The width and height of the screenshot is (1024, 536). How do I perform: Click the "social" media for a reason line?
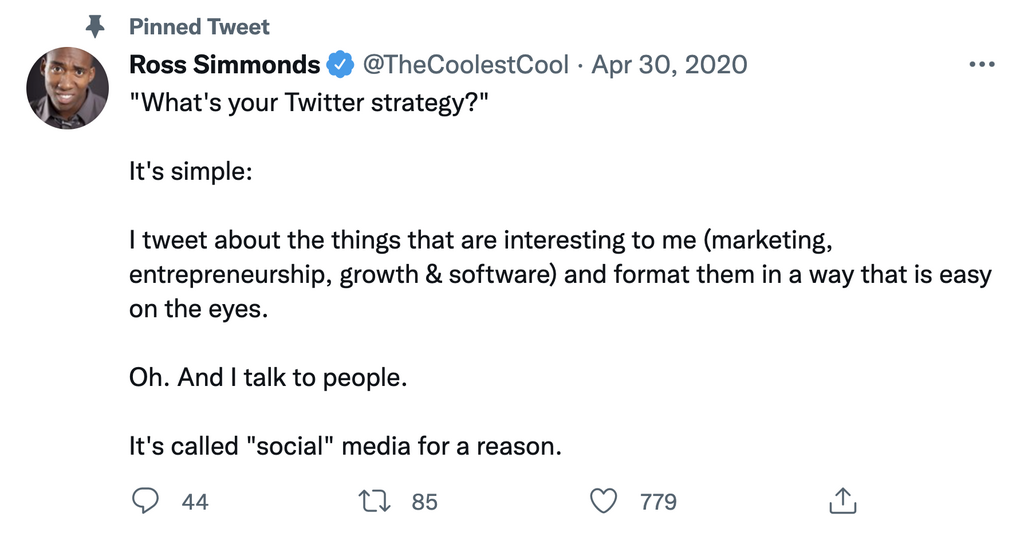pyautogui.click(x=345, y=446)
